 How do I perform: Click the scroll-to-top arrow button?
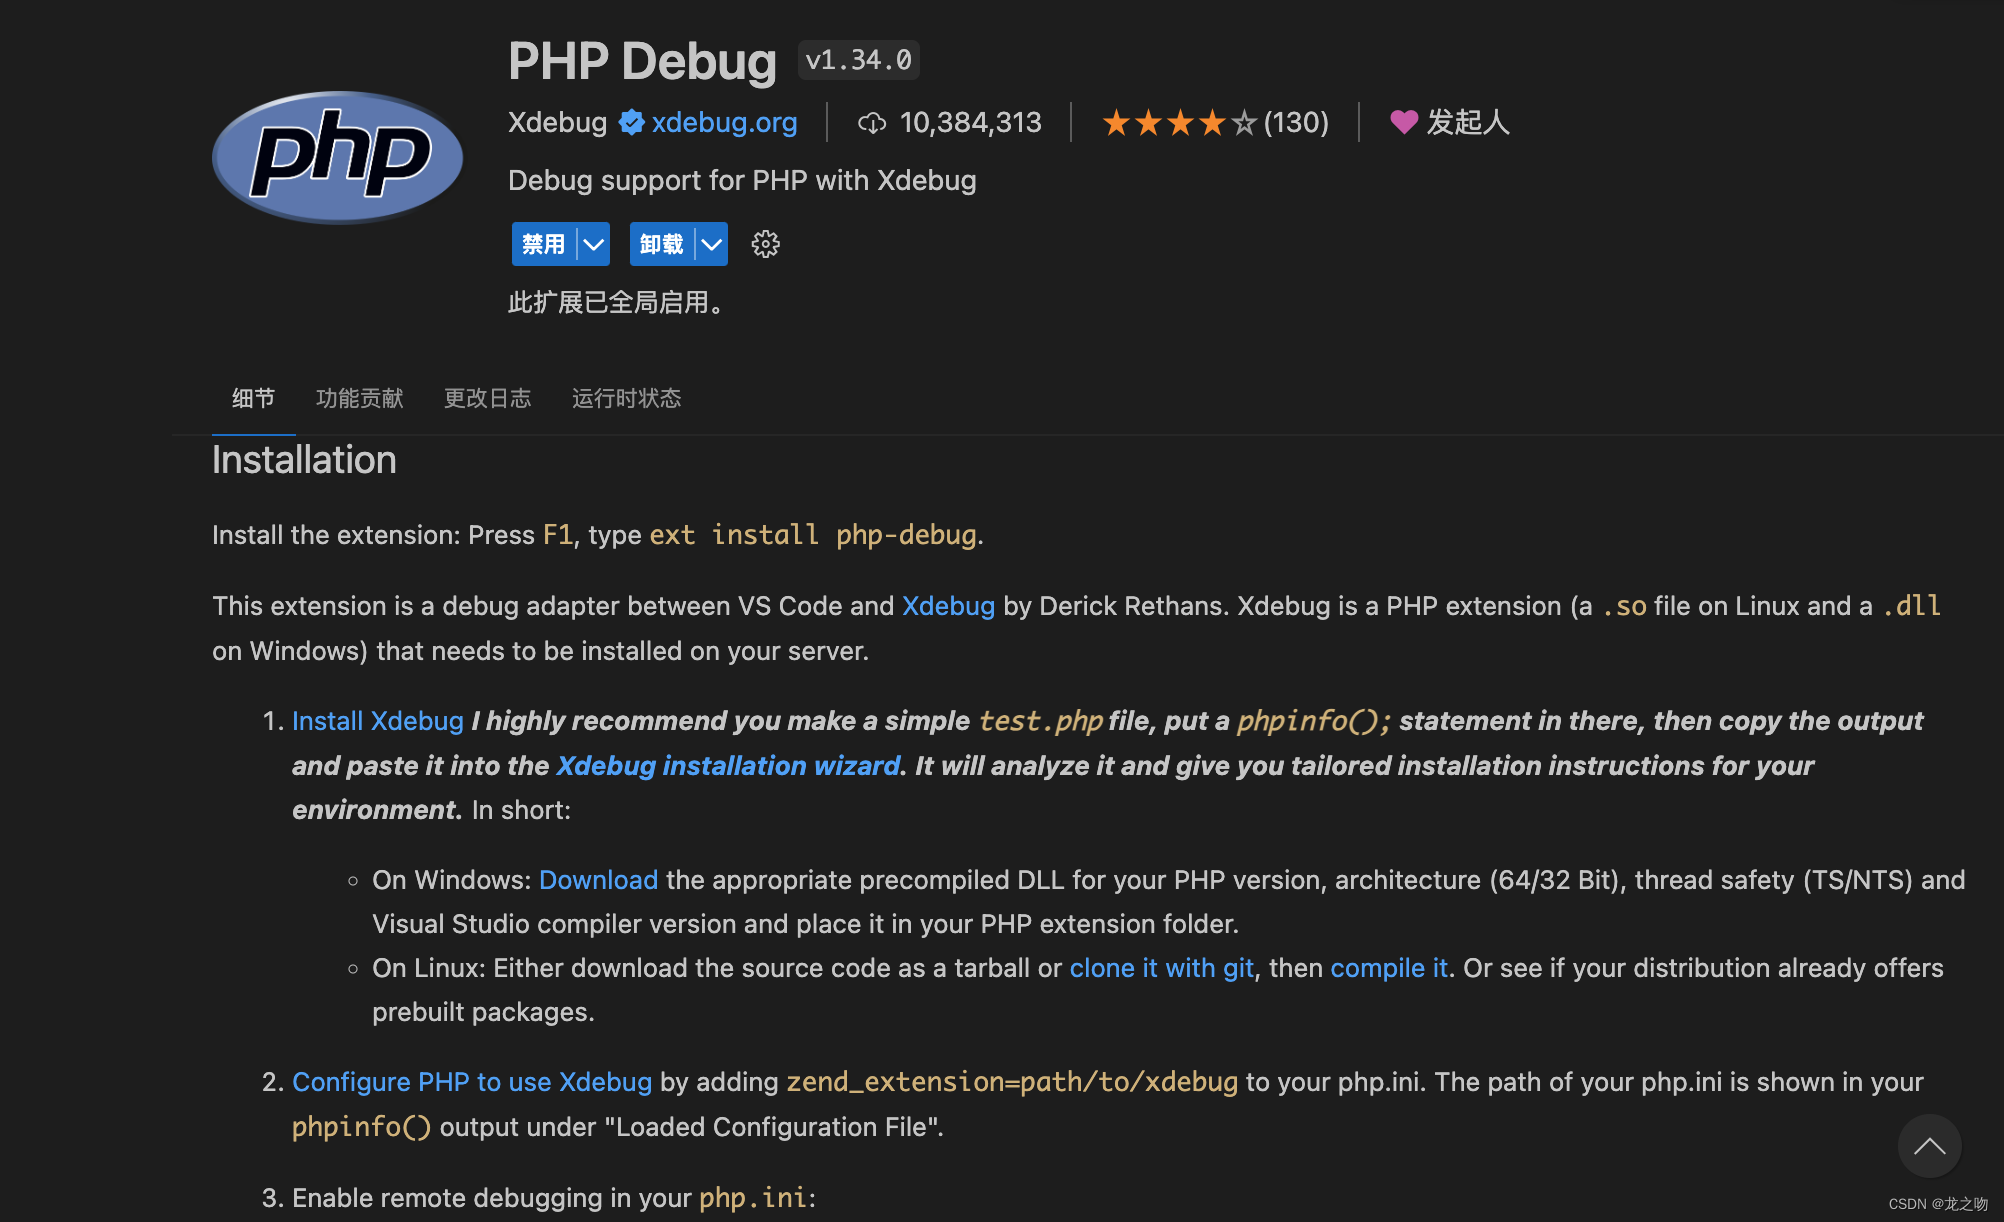click(1930, 1147)
